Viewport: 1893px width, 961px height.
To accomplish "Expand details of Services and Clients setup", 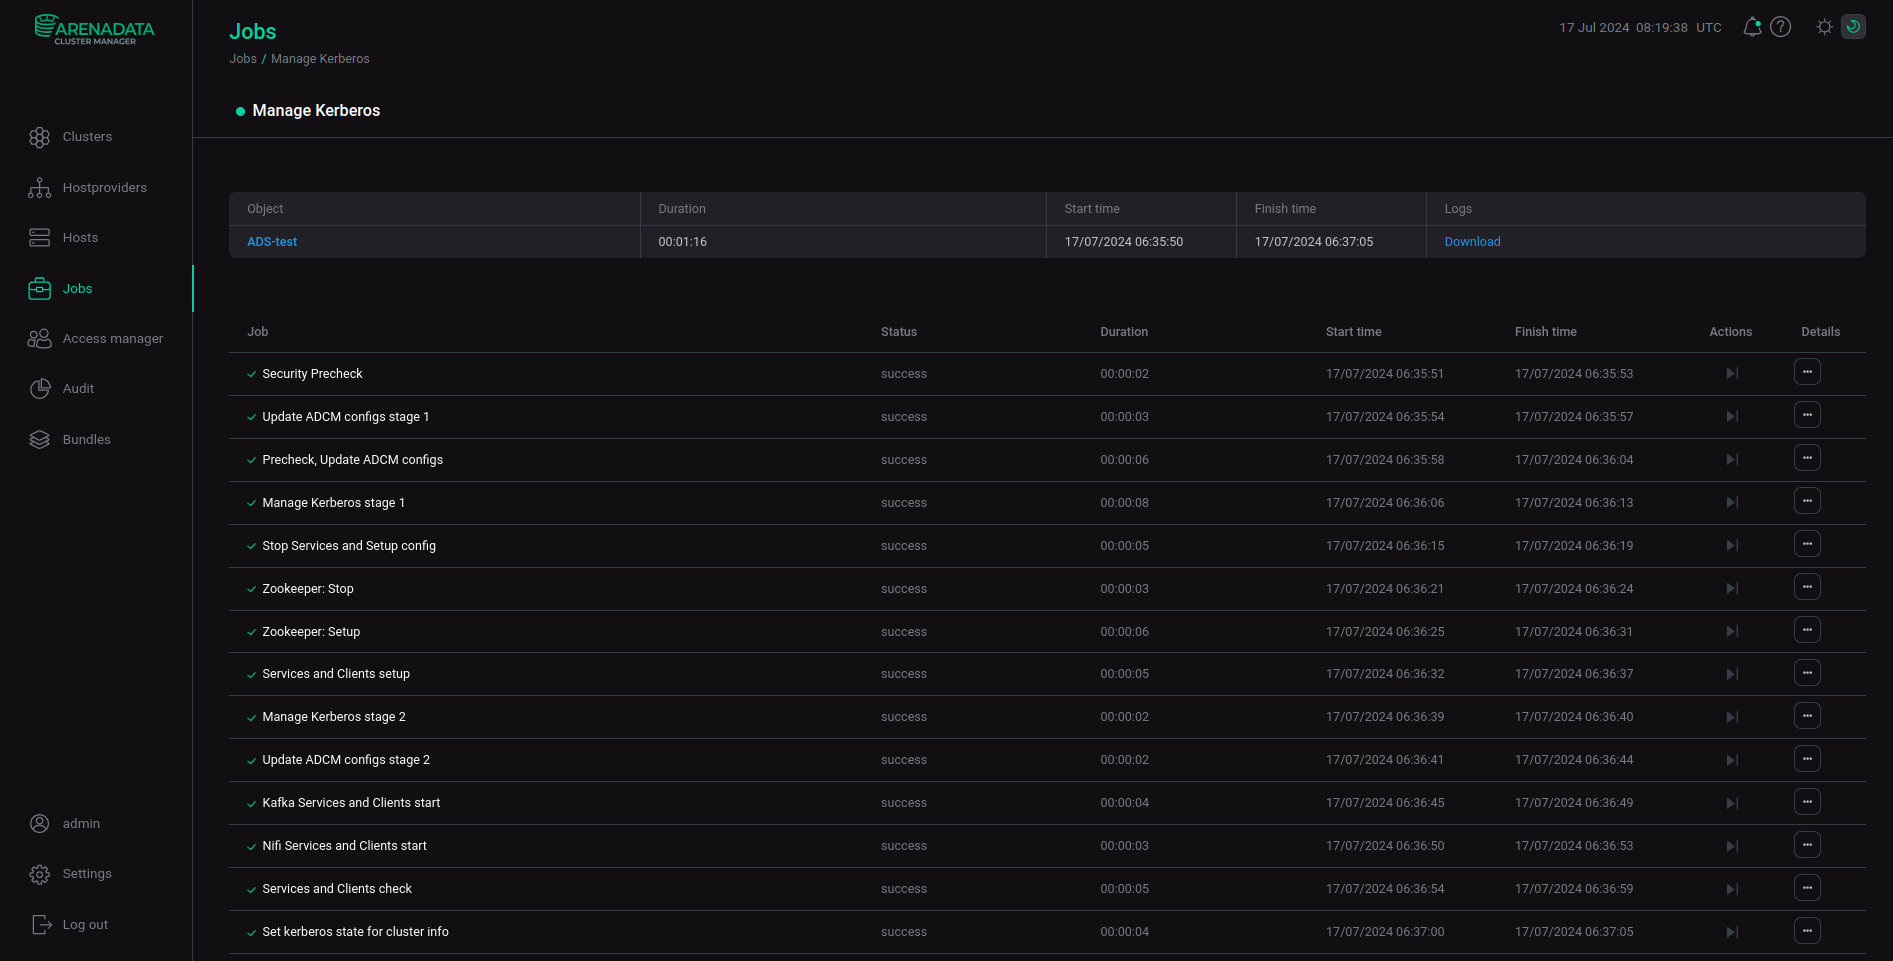I will [1807, 673].
